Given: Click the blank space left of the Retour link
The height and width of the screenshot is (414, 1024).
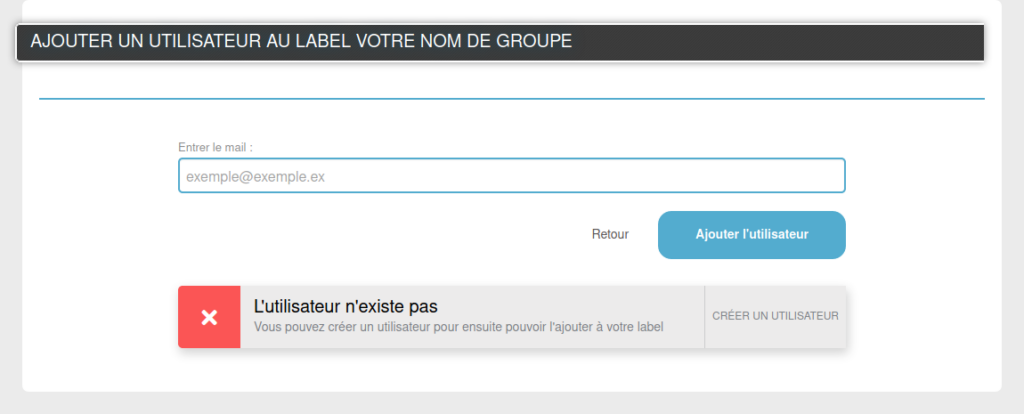Looking at the screenshot, I should click(379, 235).
